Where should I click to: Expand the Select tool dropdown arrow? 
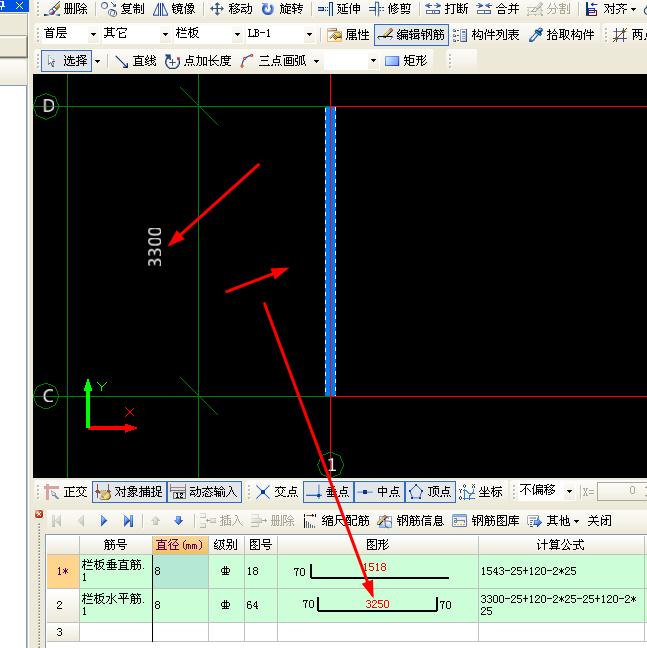click(x=98, y=61)
